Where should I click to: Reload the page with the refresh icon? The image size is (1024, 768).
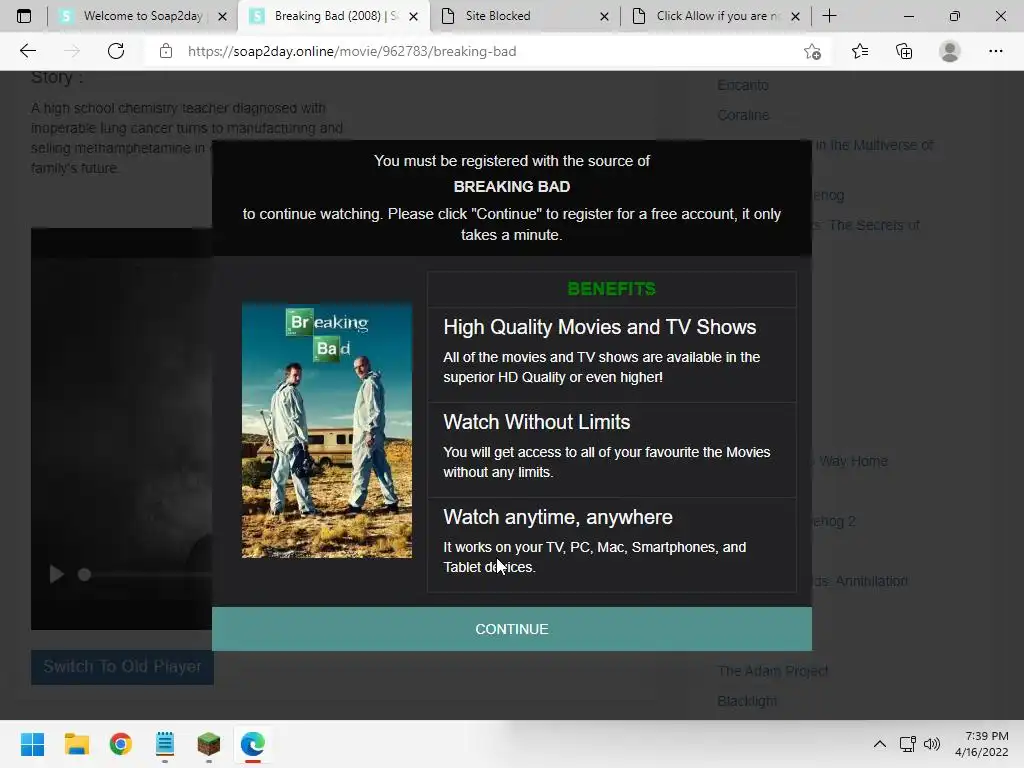[116, 51]
